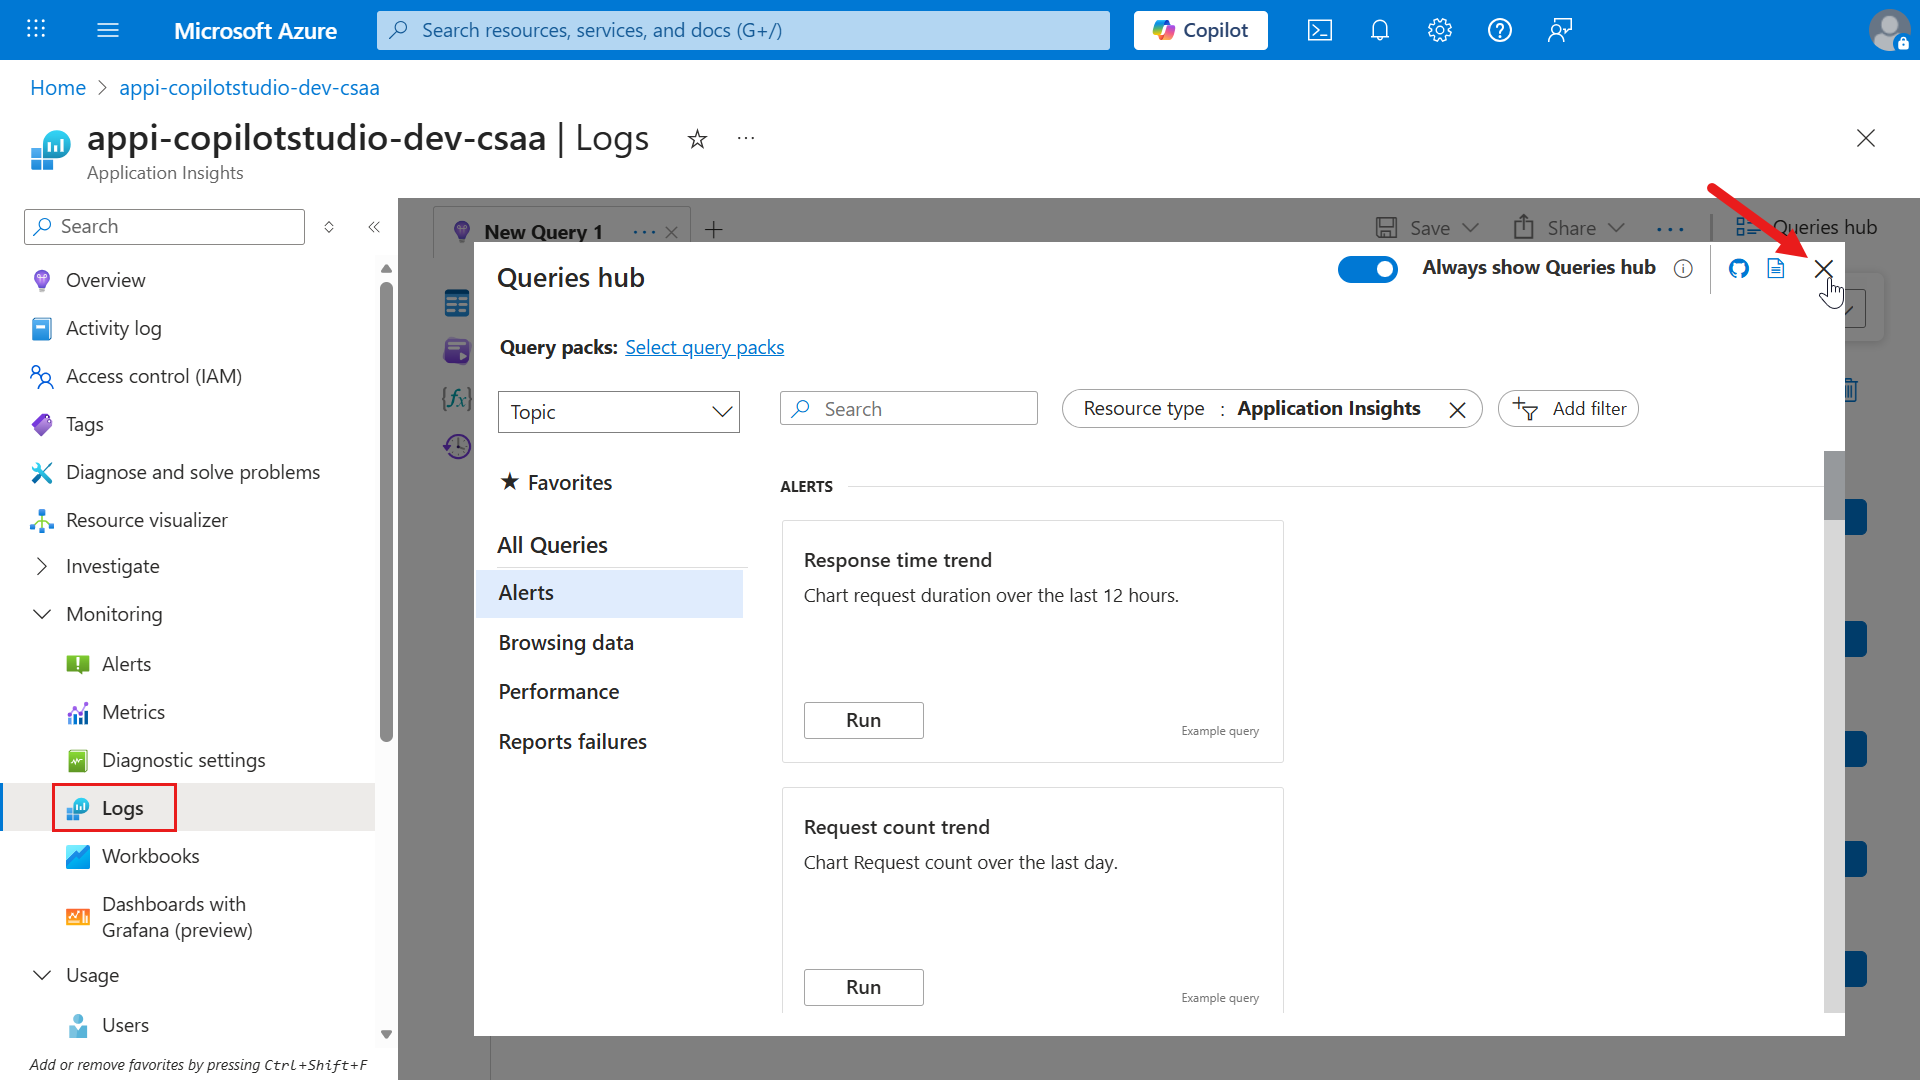Run the Response time trend query
The width and height of the screenshot is (1920, 1080).
[864, 720]
